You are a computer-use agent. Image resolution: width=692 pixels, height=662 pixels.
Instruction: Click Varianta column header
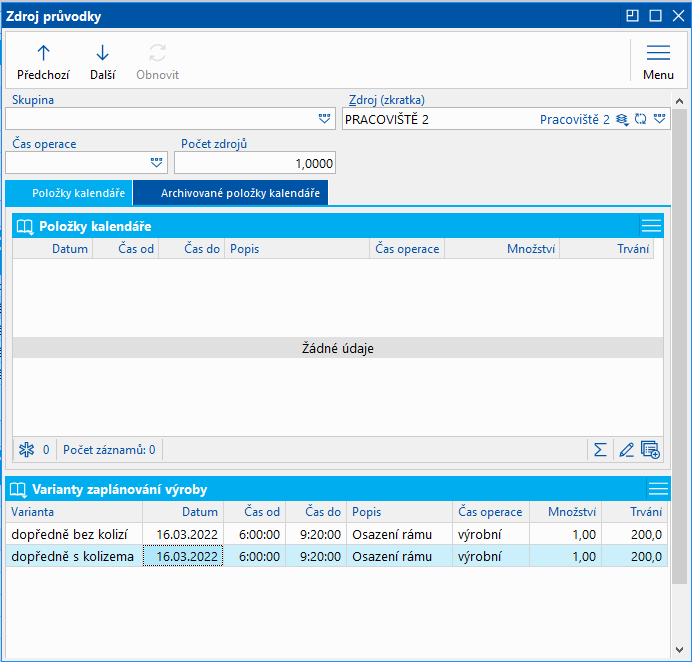(x=74, y=512)
